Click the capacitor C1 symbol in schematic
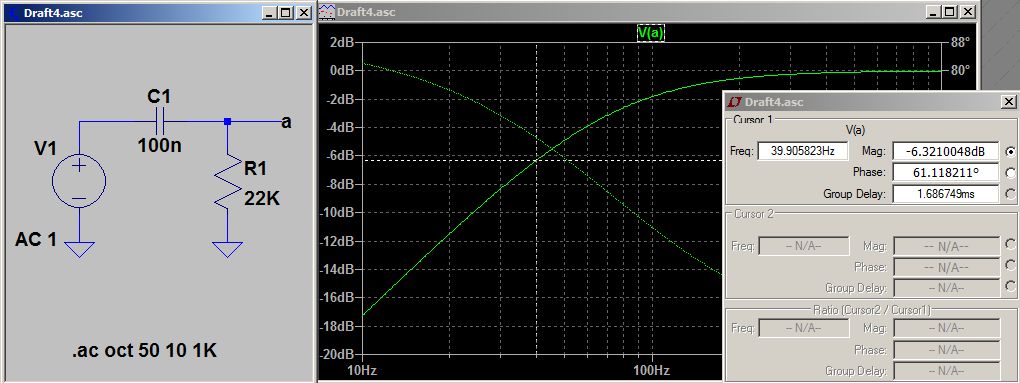The width and height of the screenshot is (1020, 383). (x=160, y=122)
